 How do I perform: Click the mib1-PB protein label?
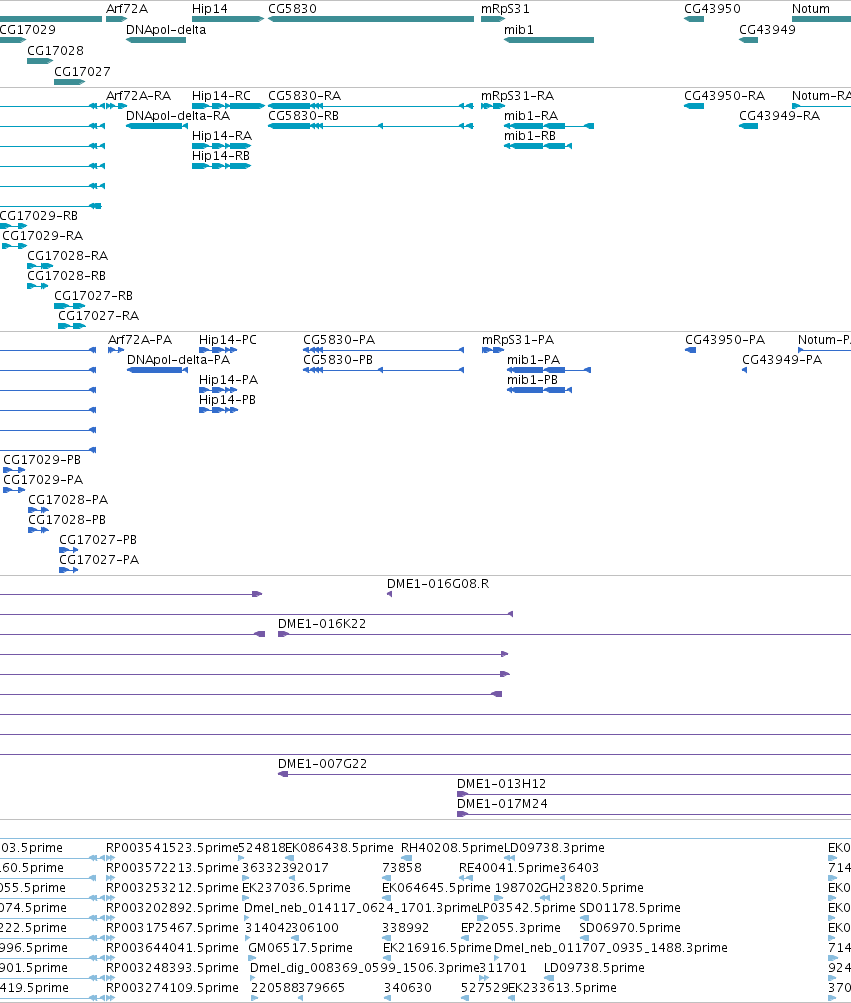[532, 380]
